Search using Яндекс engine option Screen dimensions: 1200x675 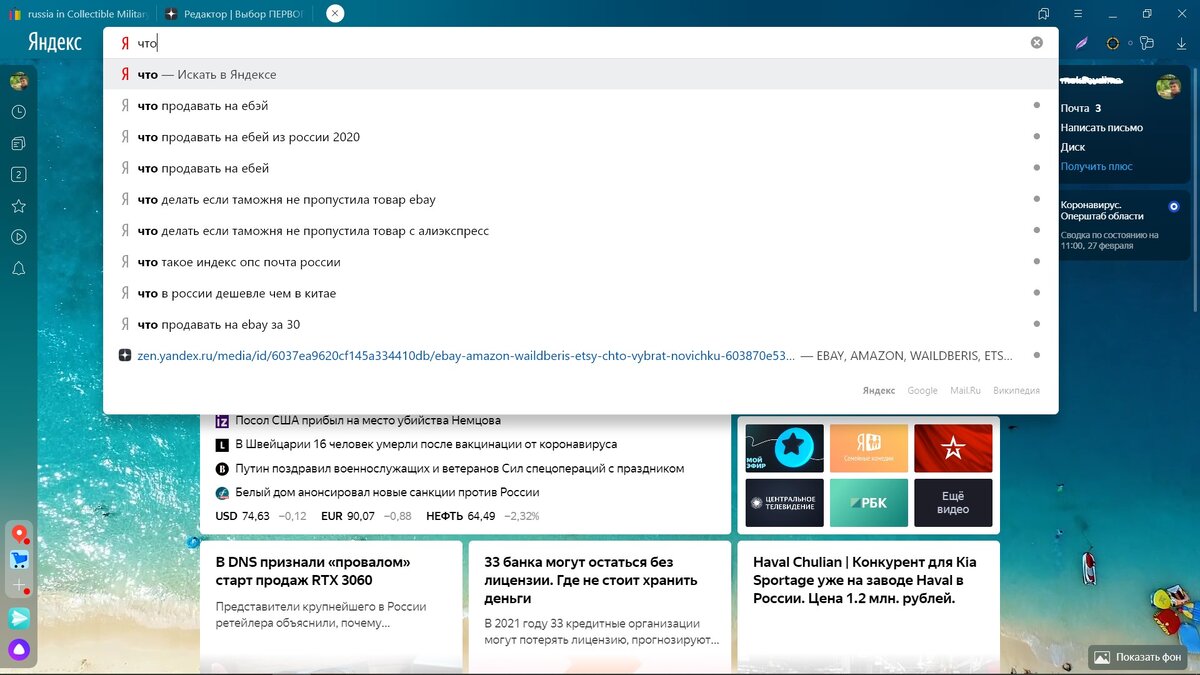click(879, 391)
